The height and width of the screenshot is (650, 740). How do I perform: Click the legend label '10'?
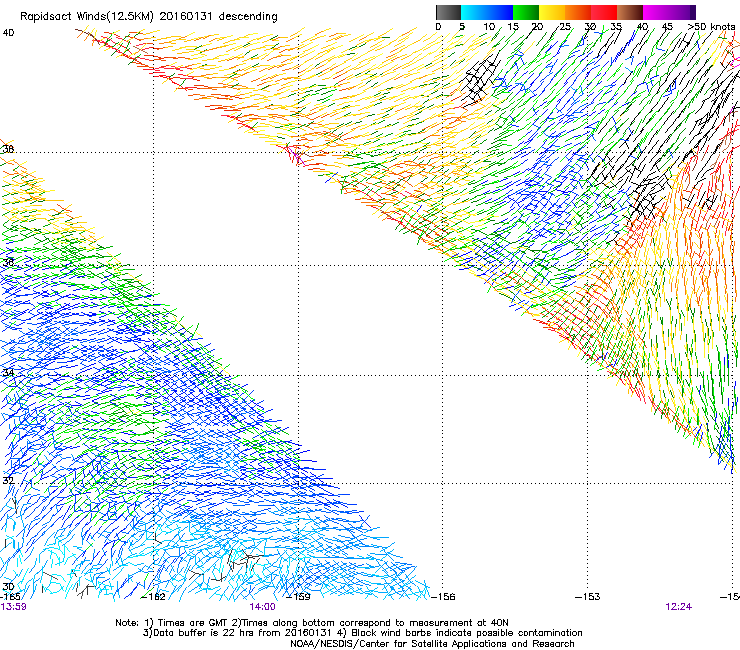pyautogui.click(x=489, y=26)
